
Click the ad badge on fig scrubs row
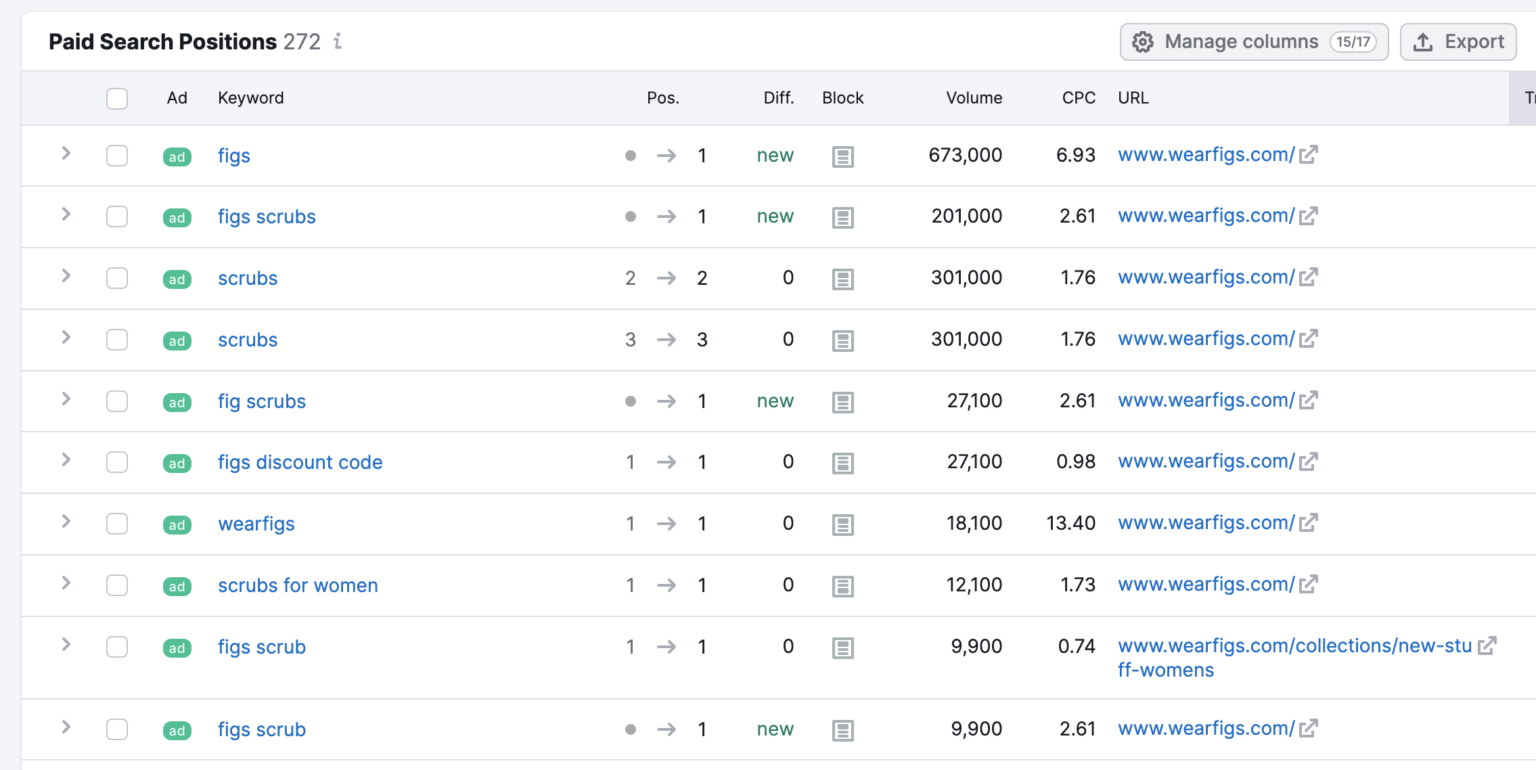(x=177, y=401)
